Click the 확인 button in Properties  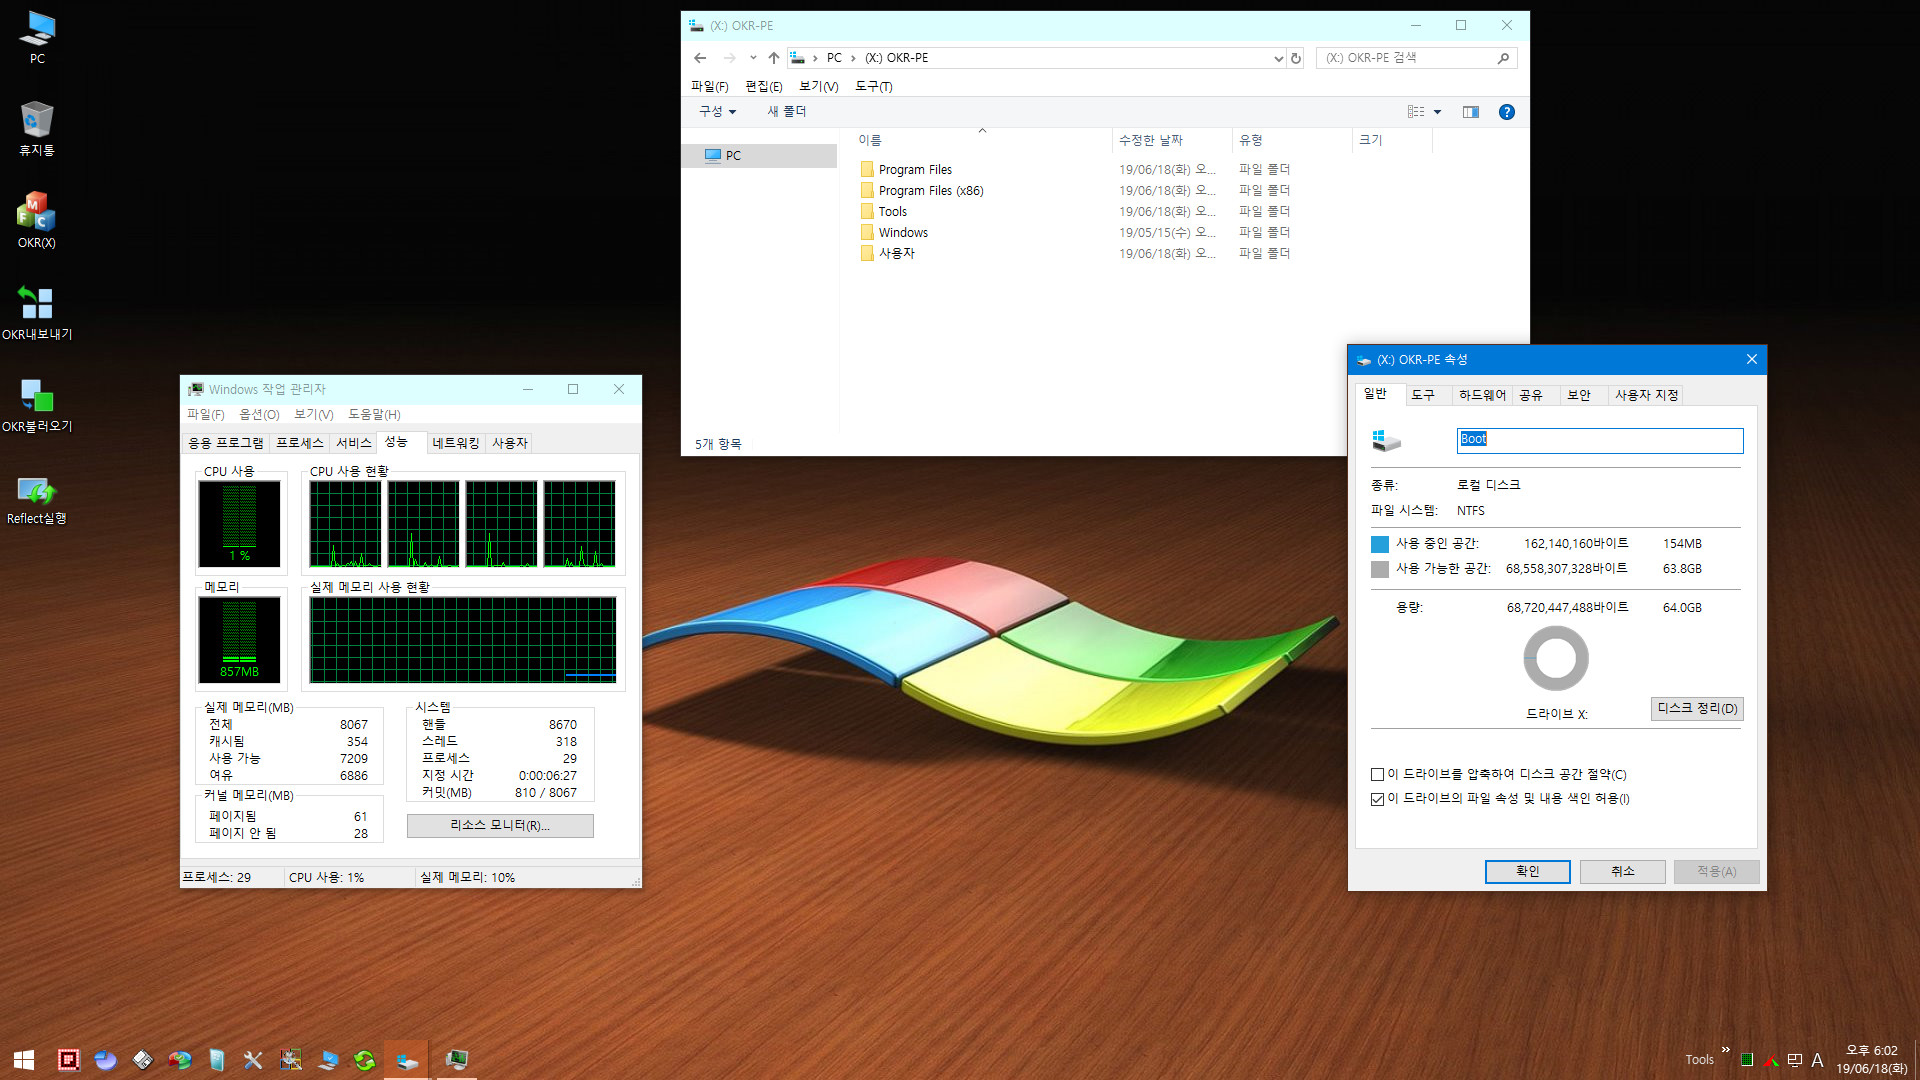(x=1528, y=872)
